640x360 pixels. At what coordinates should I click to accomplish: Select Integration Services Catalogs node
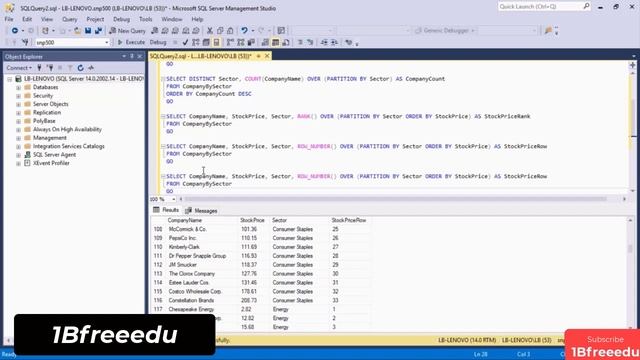(69, 146)
